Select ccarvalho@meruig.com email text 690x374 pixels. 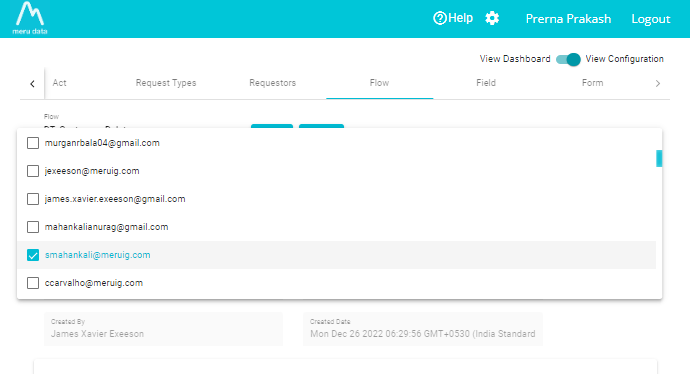94,283
